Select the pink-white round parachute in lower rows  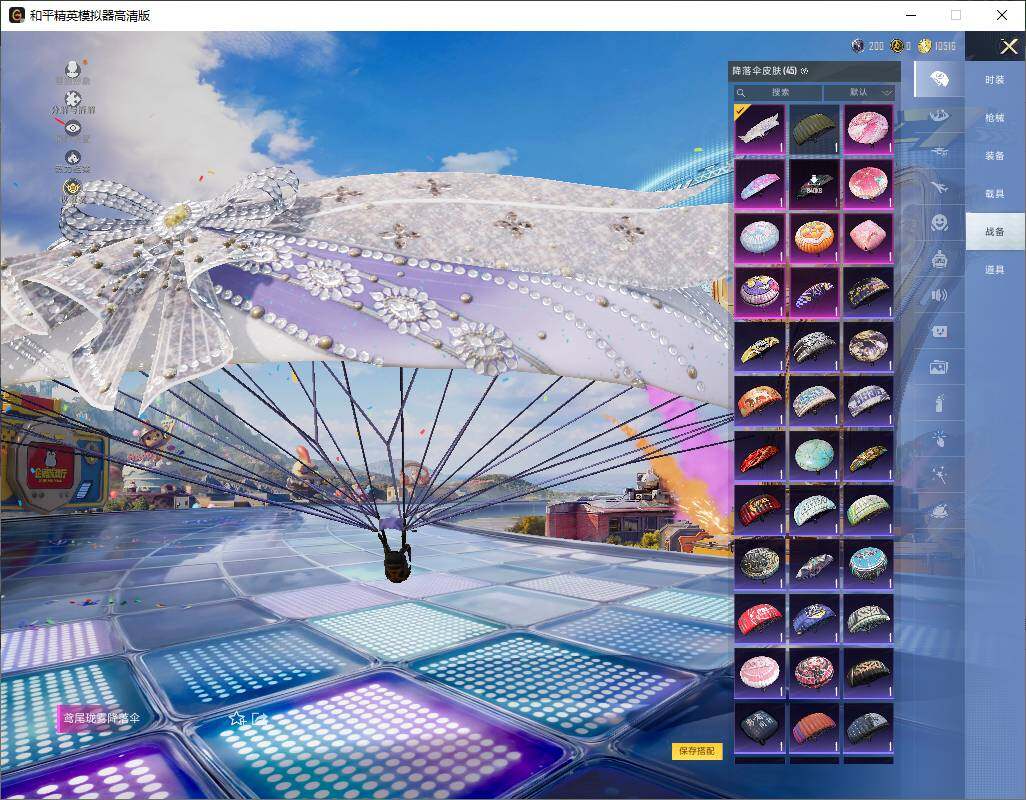pos(760,673)
